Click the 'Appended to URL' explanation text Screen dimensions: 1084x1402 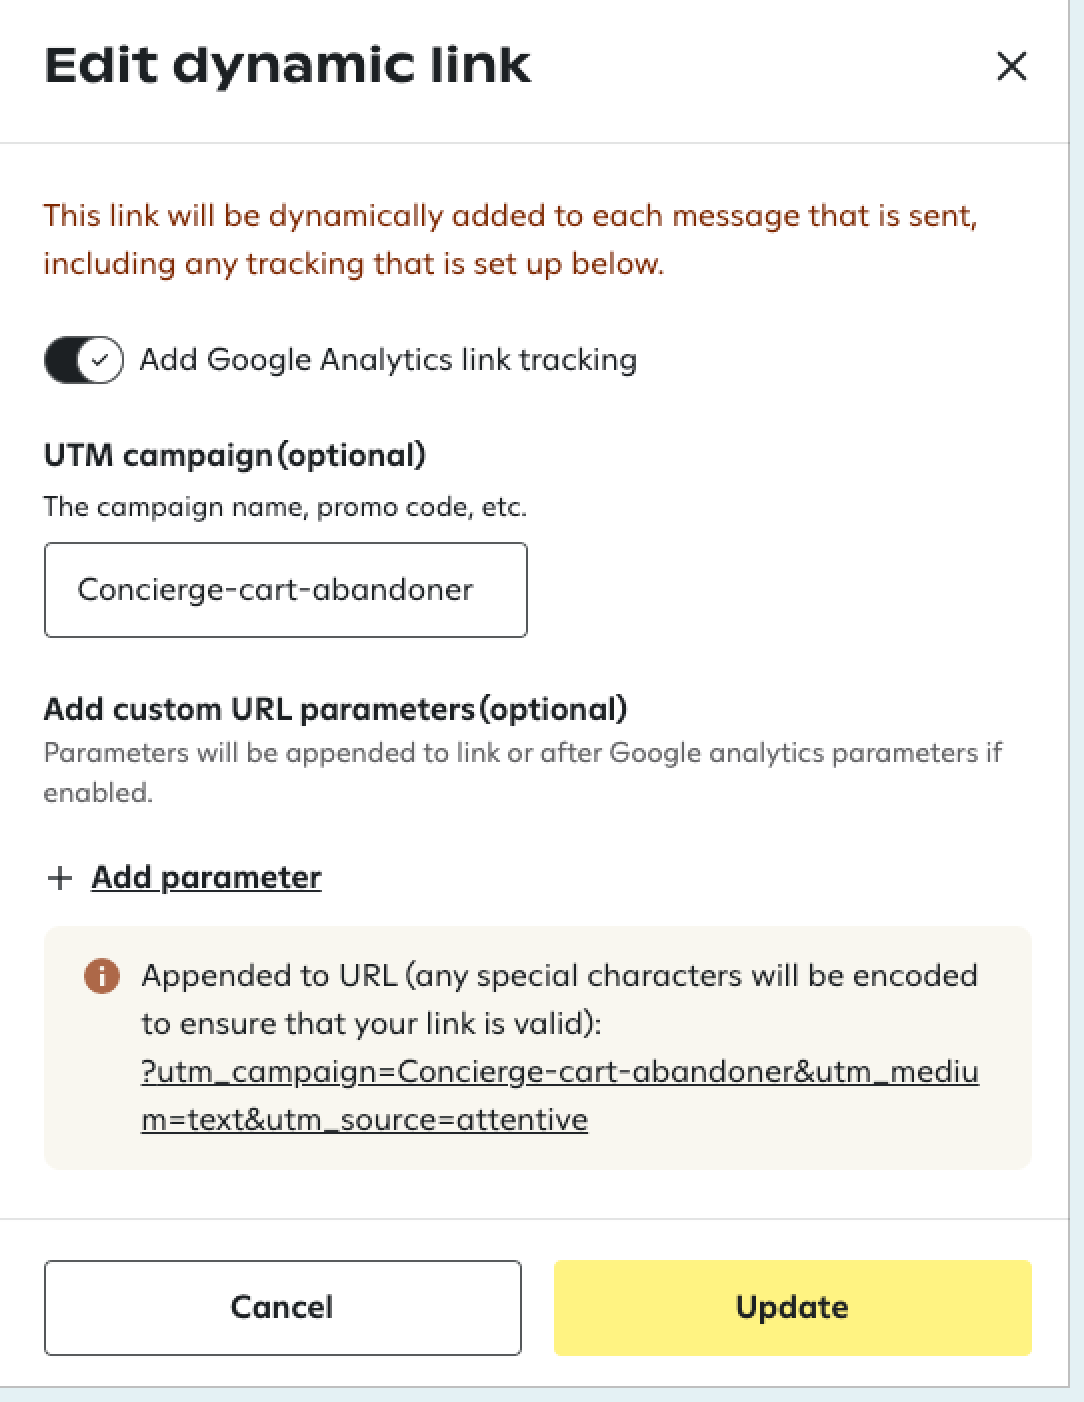tap(559, 998)
